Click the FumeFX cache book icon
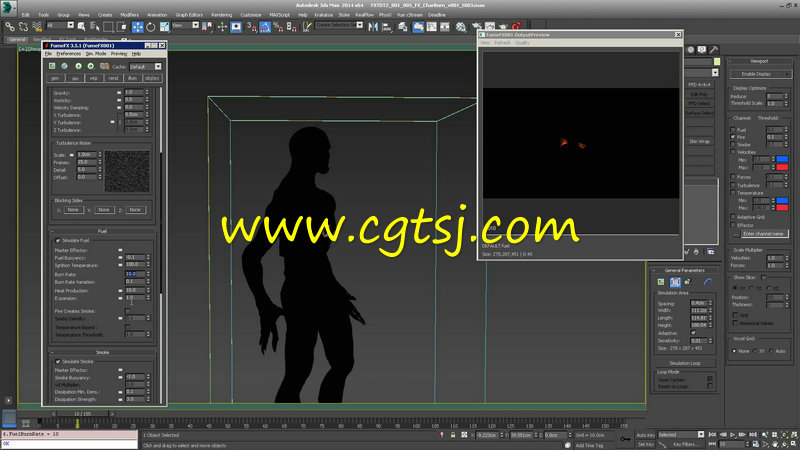 [104, 66]
